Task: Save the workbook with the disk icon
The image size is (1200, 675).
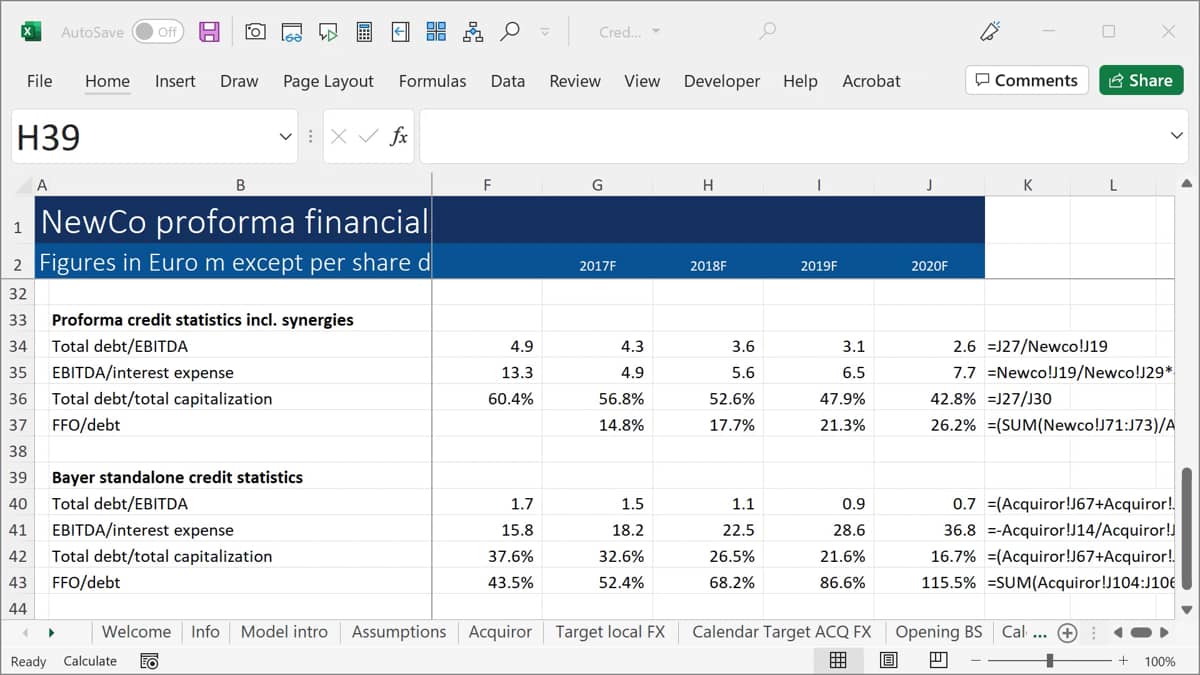Action: (x=209, y=32)
